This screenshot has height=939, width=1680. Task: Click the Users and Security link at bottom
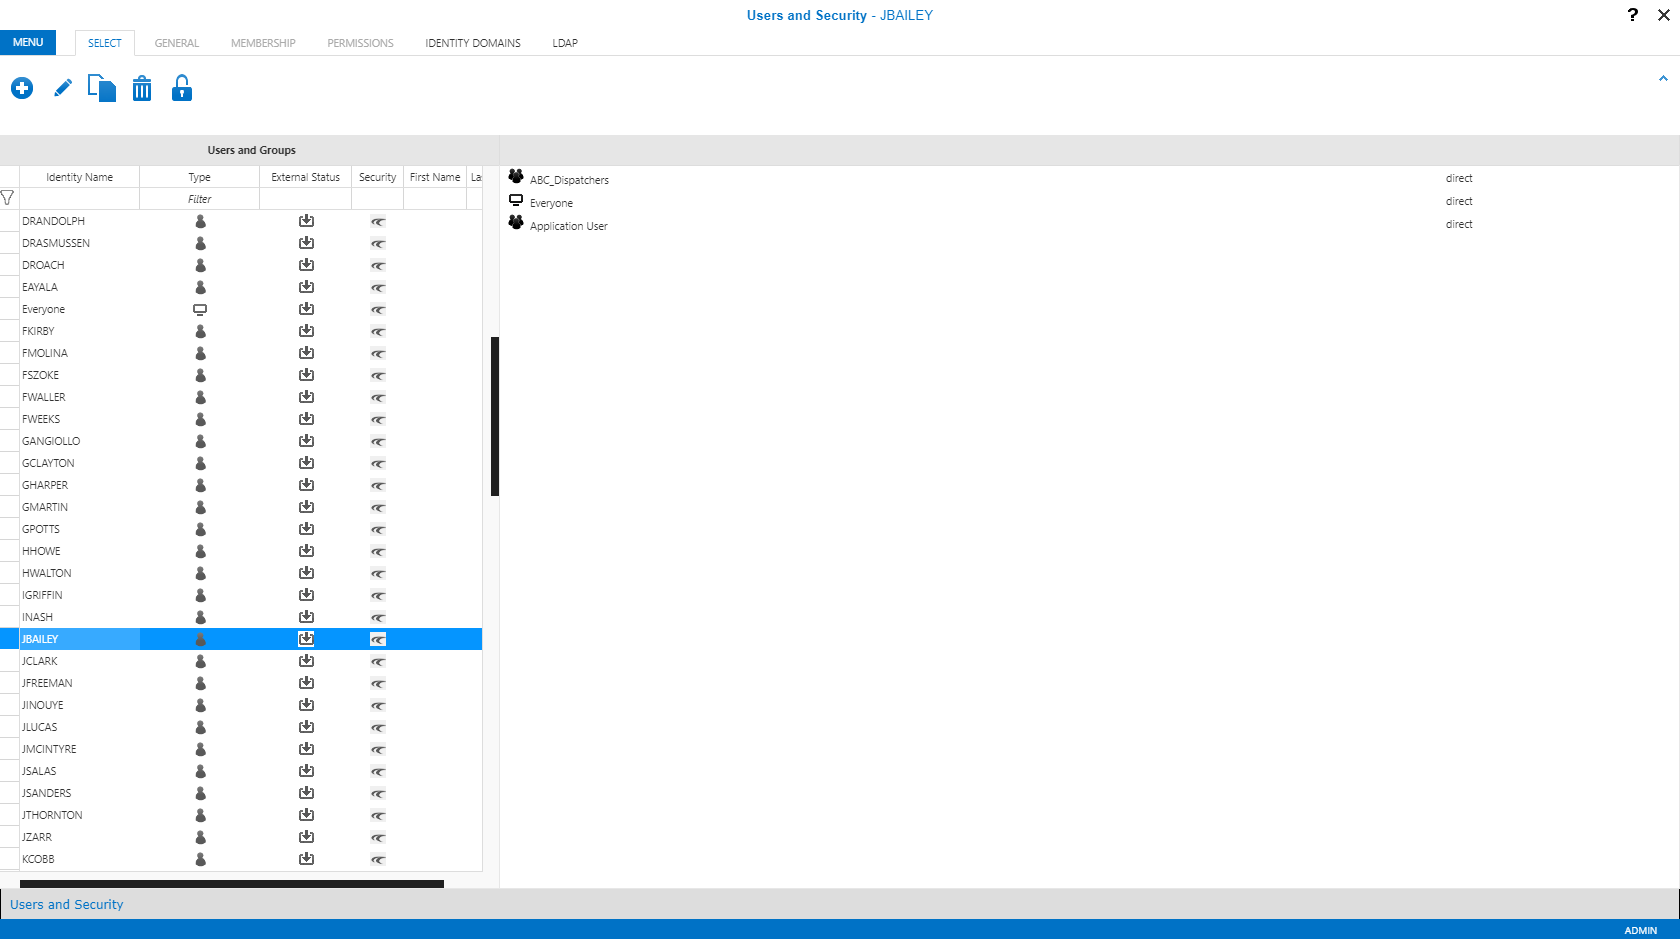(66, 904)
